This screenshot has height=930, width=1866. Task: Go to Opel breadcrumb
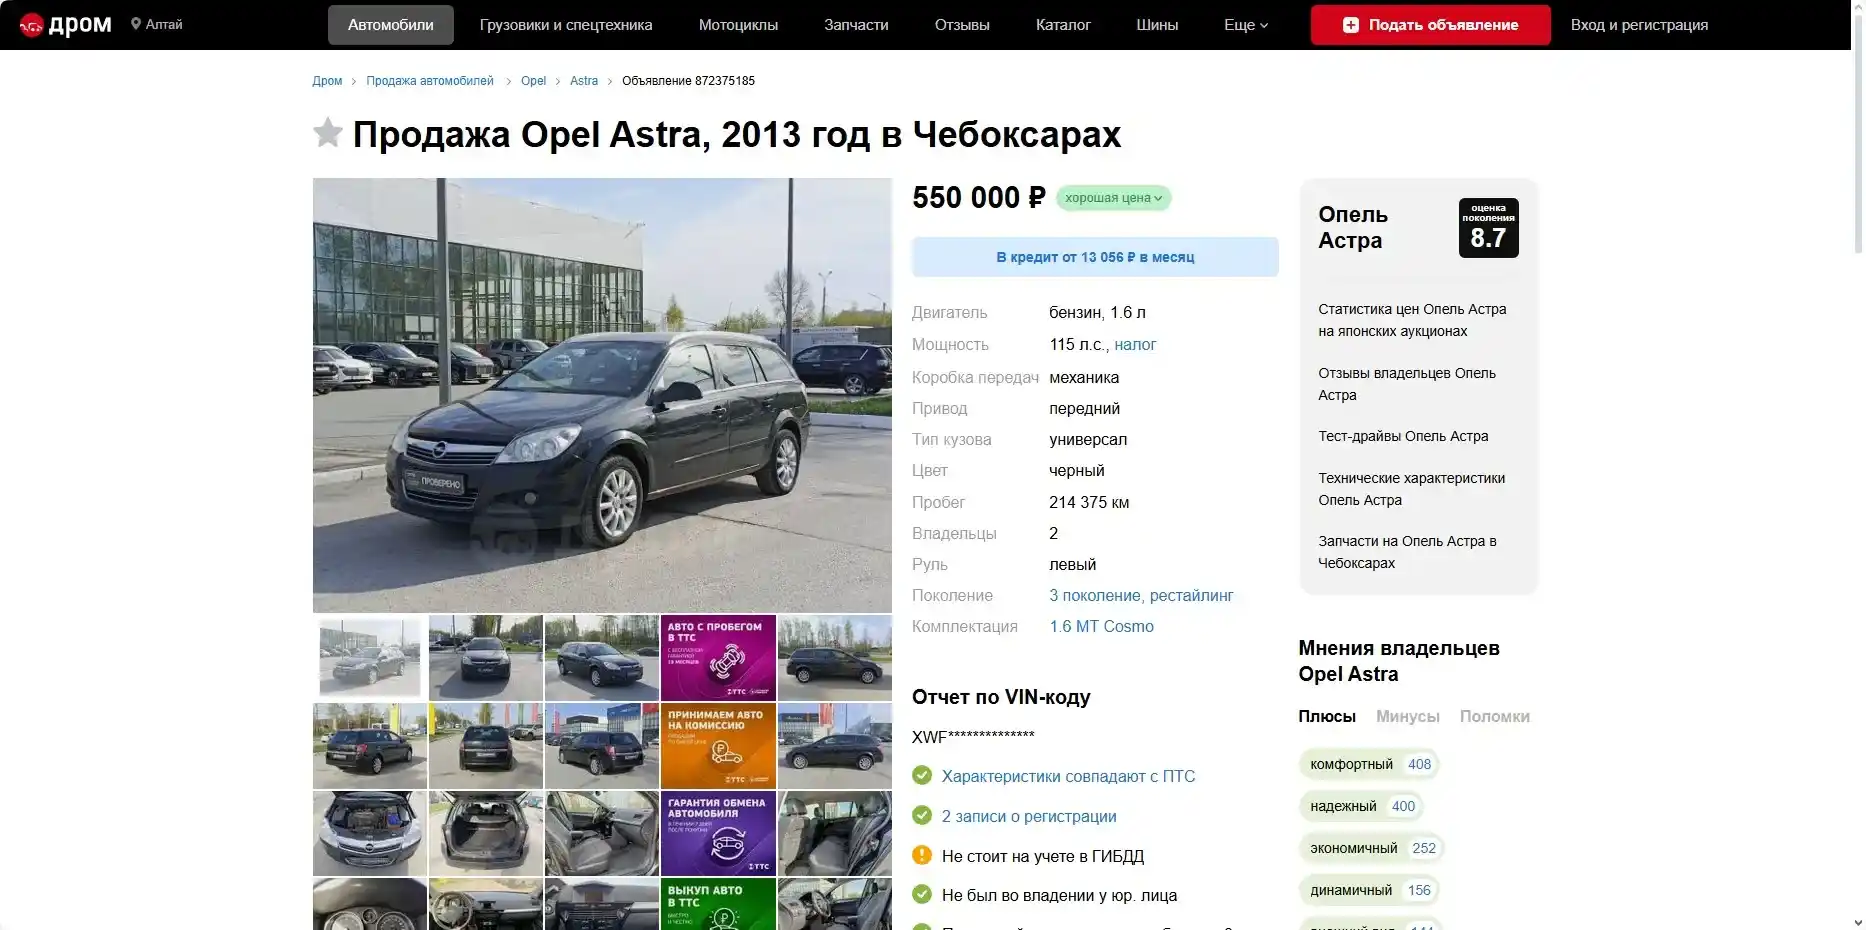point(533,81)
